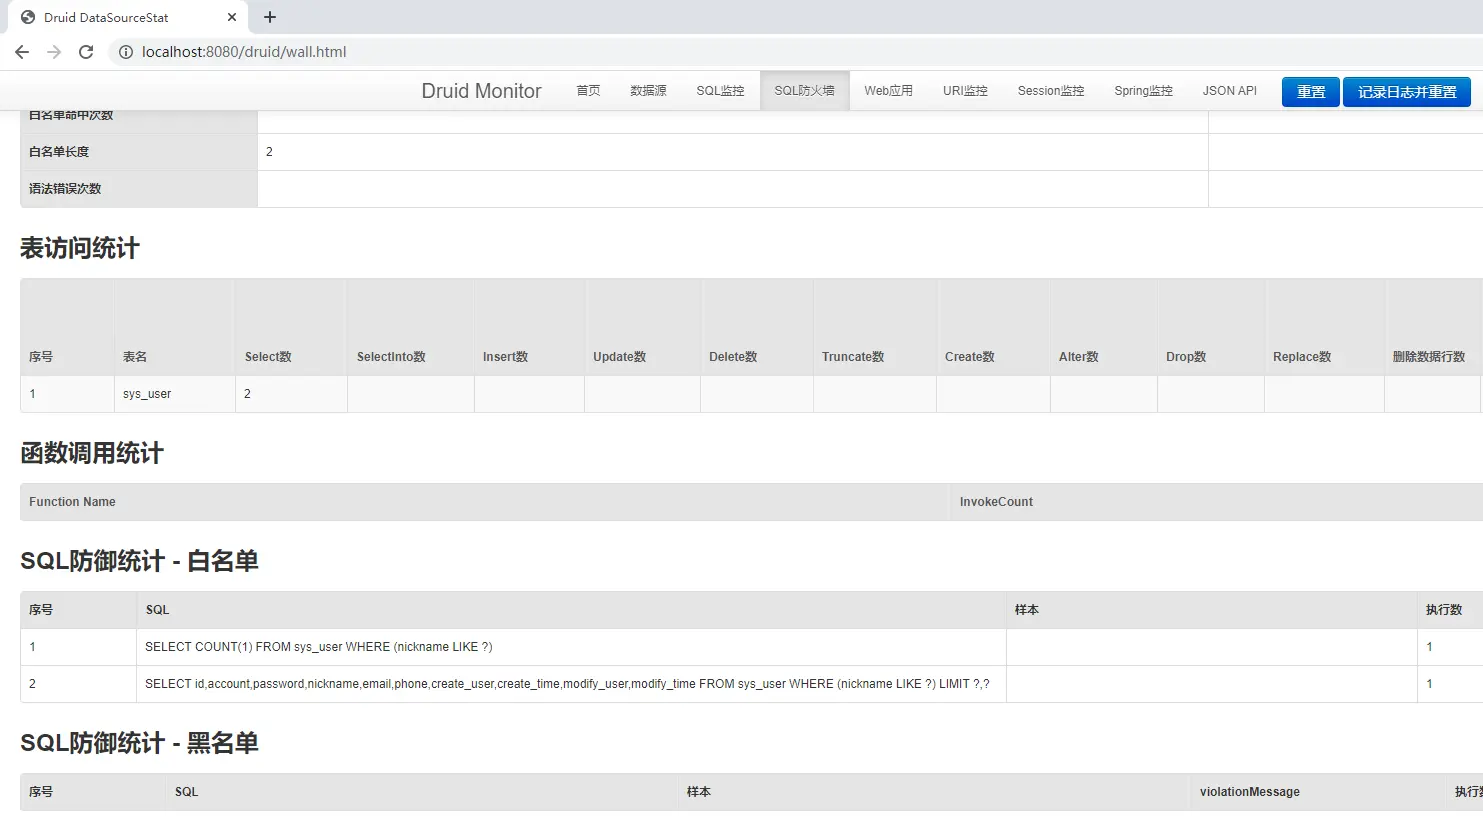Click the violationMessage column header
The height and width of the screenshot is (833, 1483).
click(1250, 792)
